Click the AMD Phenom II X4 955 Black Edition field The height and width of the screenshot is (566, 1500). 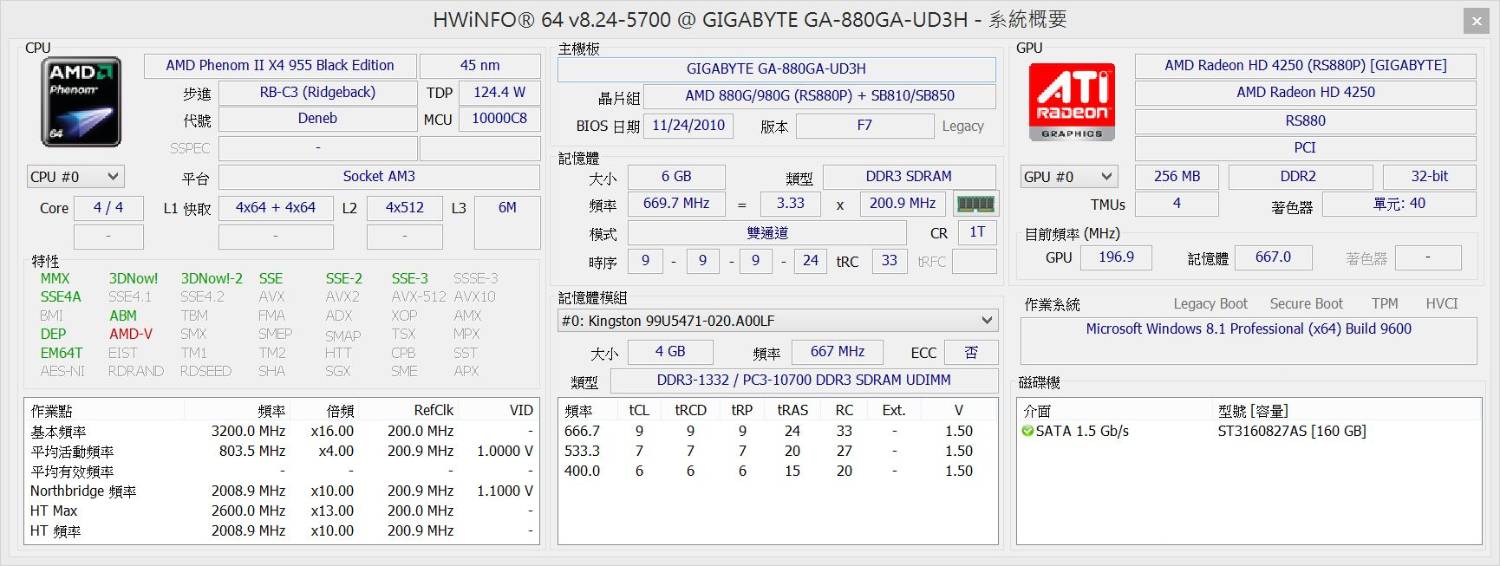click(x=280, y=66)
